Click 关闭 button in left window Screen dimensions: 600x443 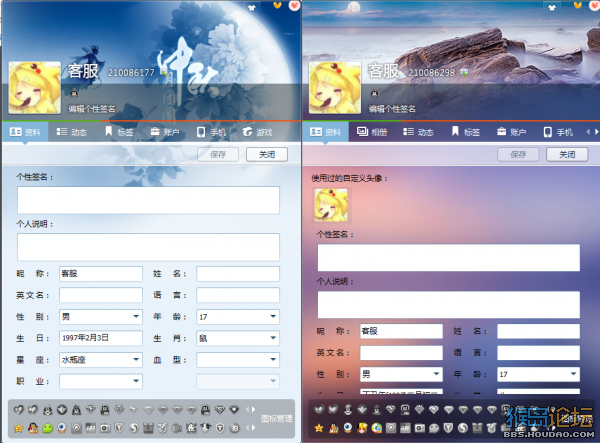tap(267, 155)
